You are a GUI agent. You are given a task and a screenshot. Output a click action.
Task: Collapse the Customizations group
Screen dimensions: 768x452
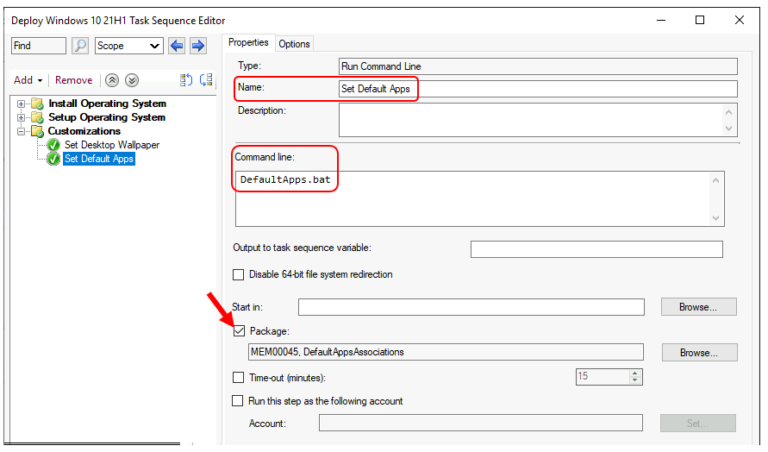coord(21,131)
